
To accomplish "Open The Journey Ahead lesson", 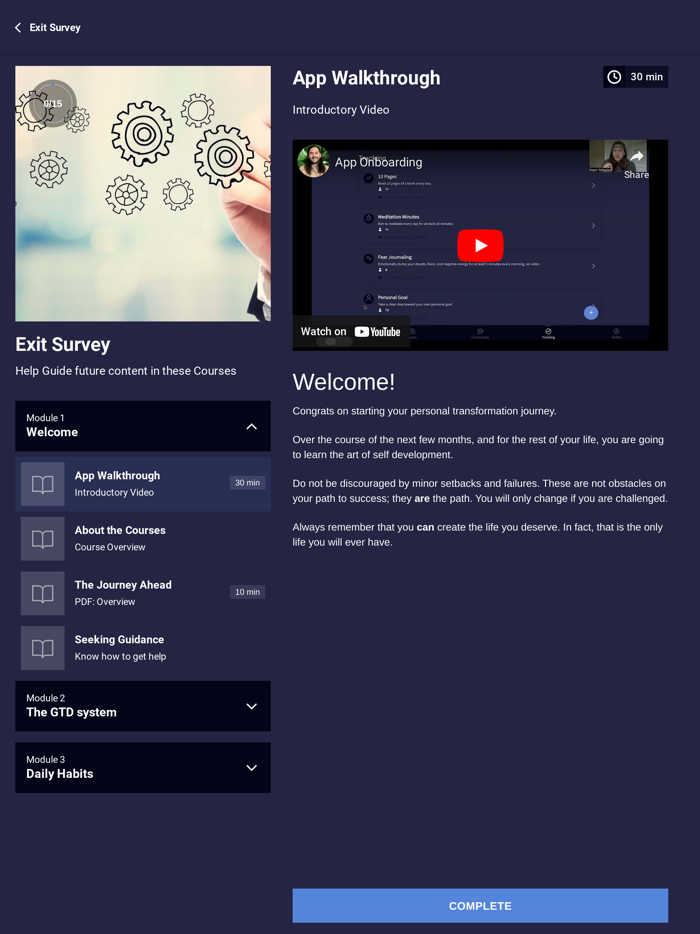I will [x=143, y=593].
